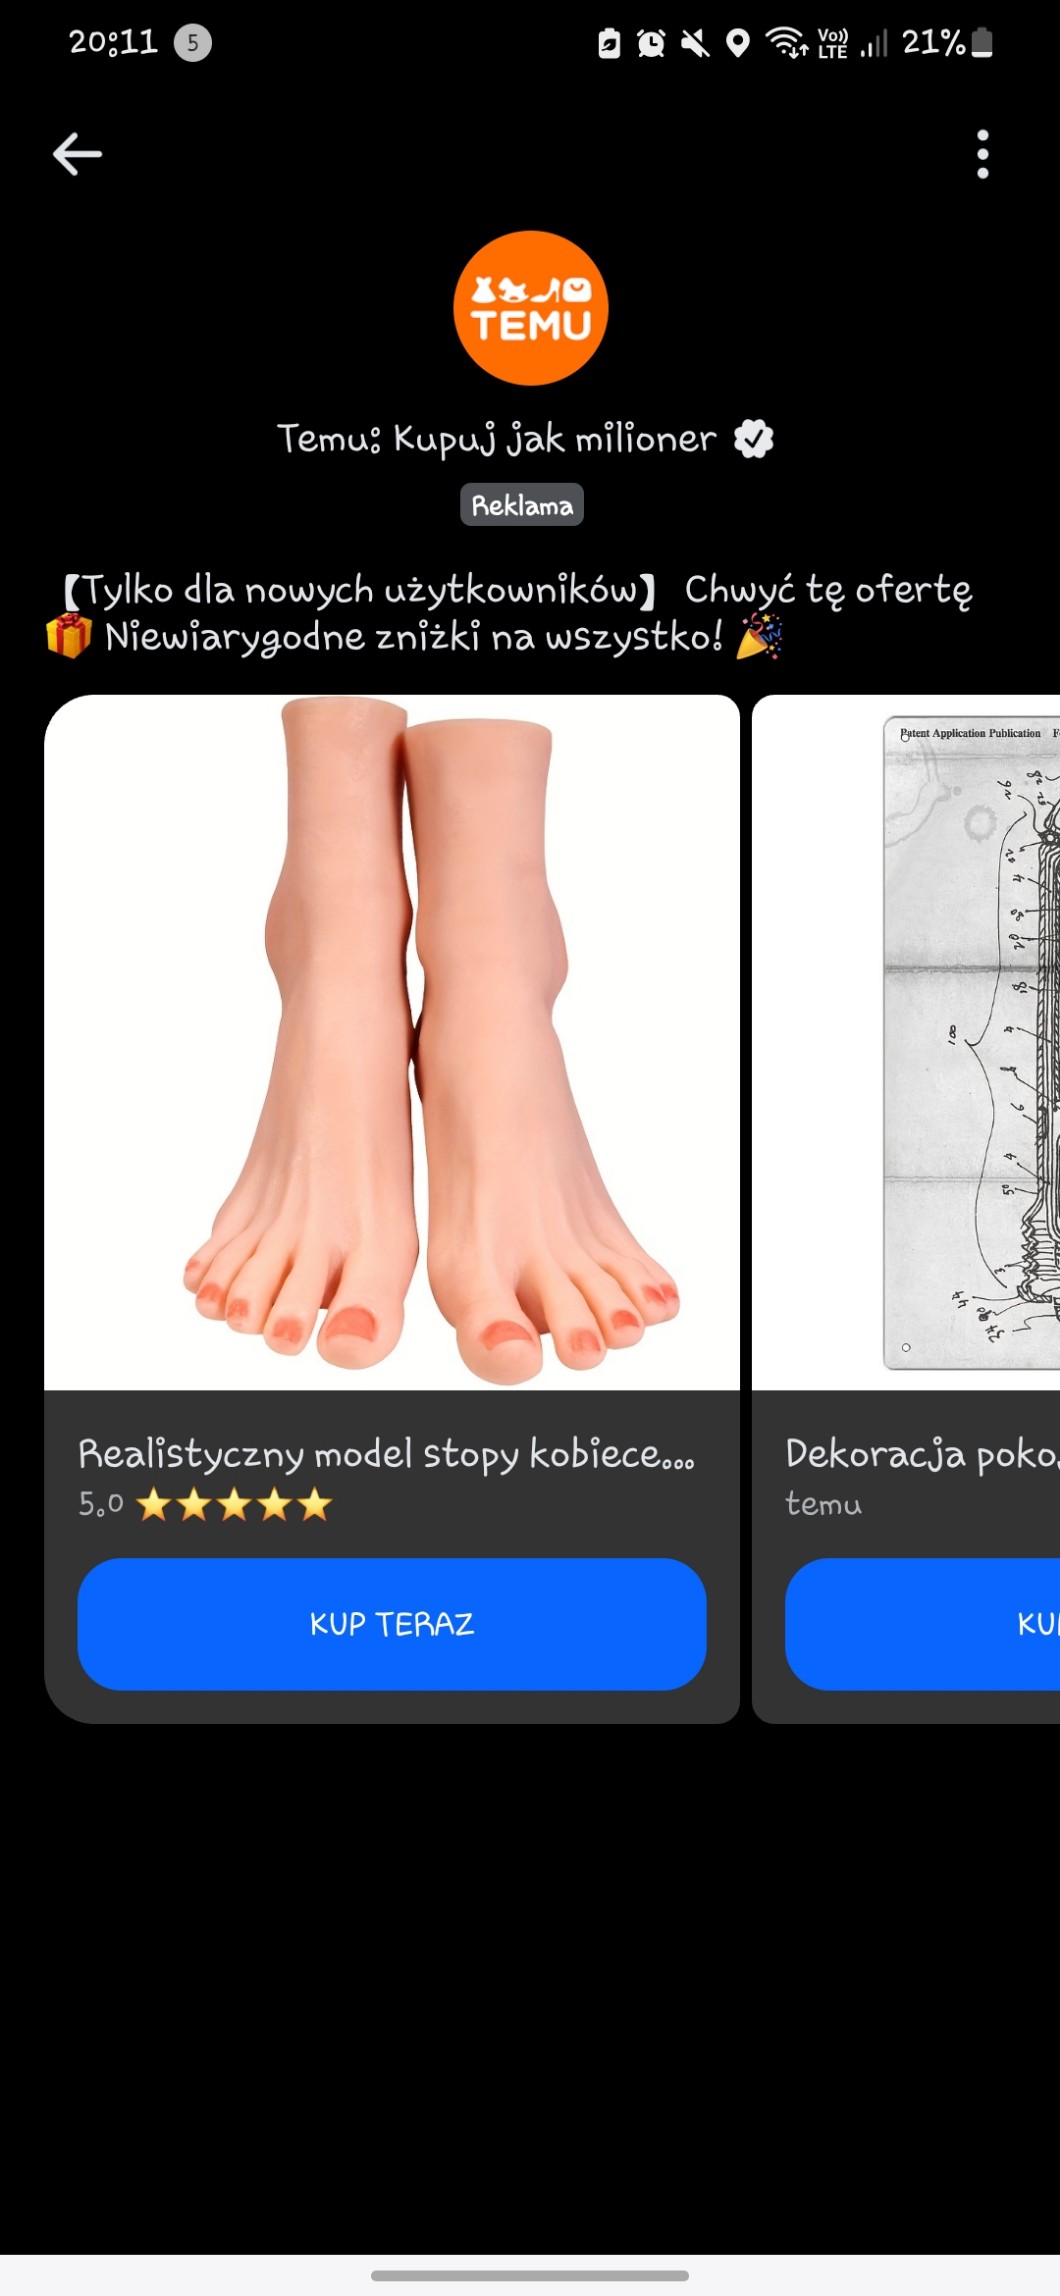Tap the alarm clock status icon
The width and height of the screenshot is (1060, 2296).
(651, 43)
